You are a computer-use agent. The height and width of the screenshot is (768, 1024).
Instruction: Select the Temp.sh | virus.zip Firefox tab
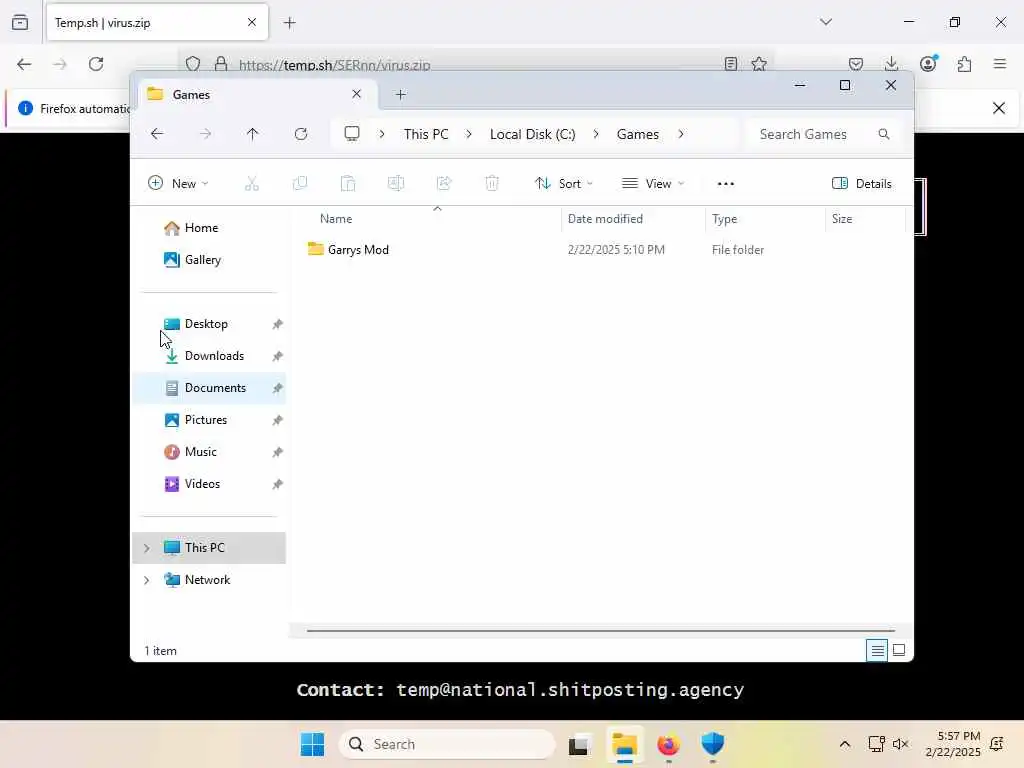157,23
